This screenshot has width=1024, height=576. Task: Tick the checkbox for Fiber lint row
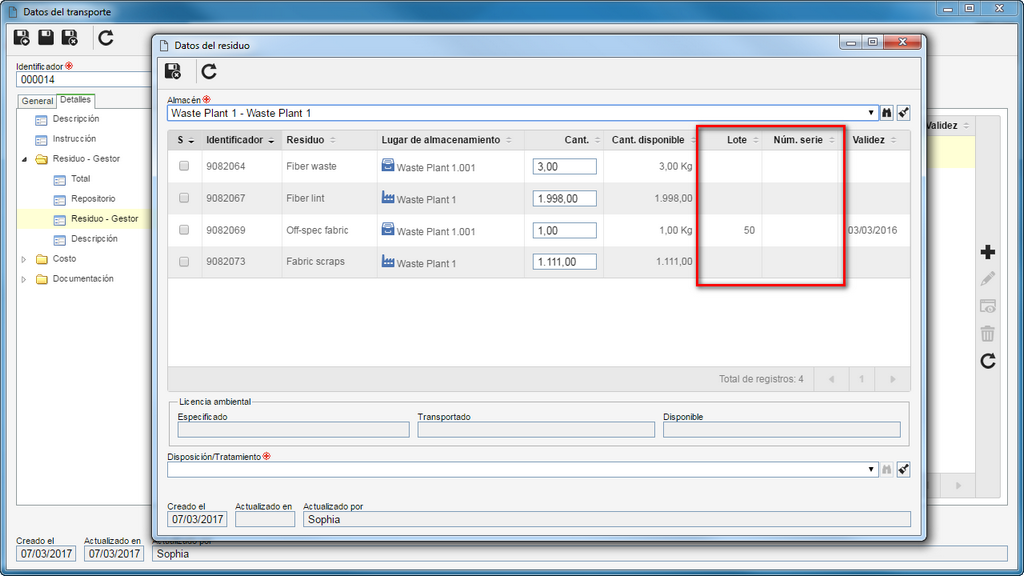tap(184, 198)
